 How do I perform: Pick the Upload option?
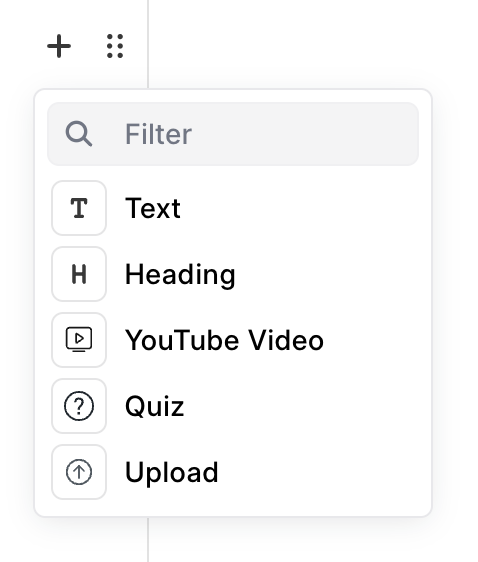pyautogui.click(x=233, y=472)
